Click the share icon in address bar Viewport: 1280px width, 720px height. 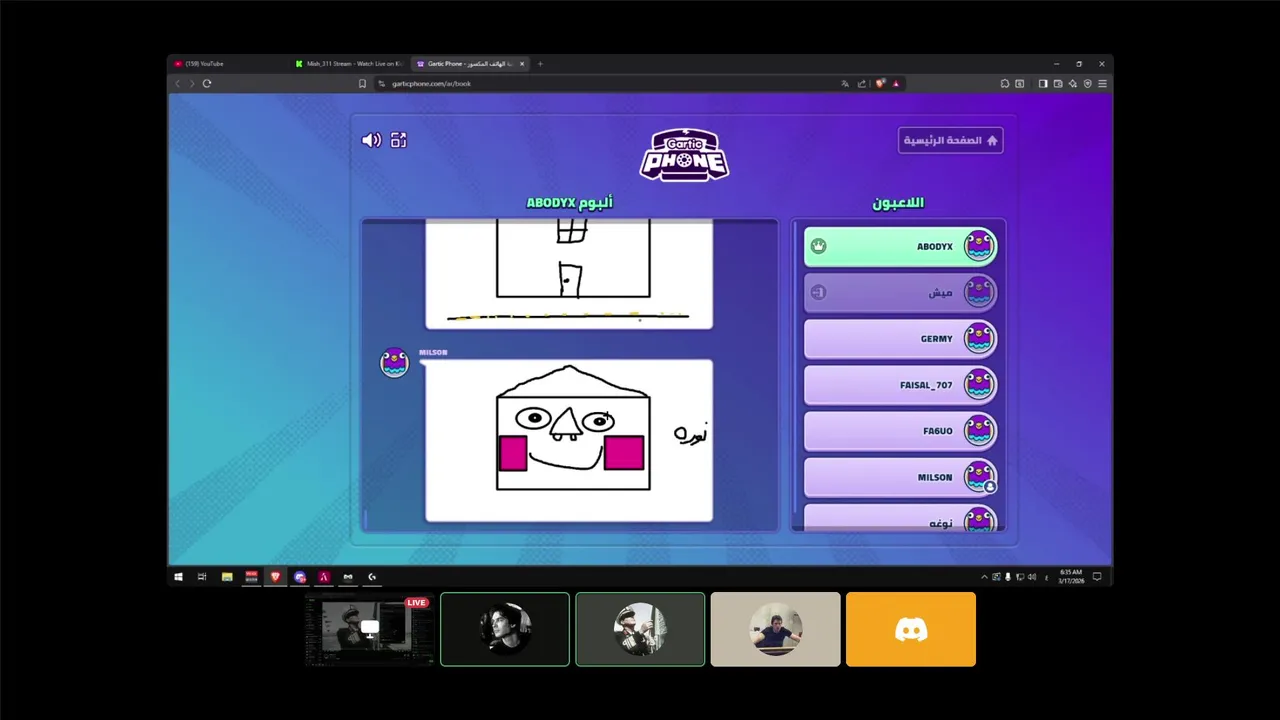point(862,84)
